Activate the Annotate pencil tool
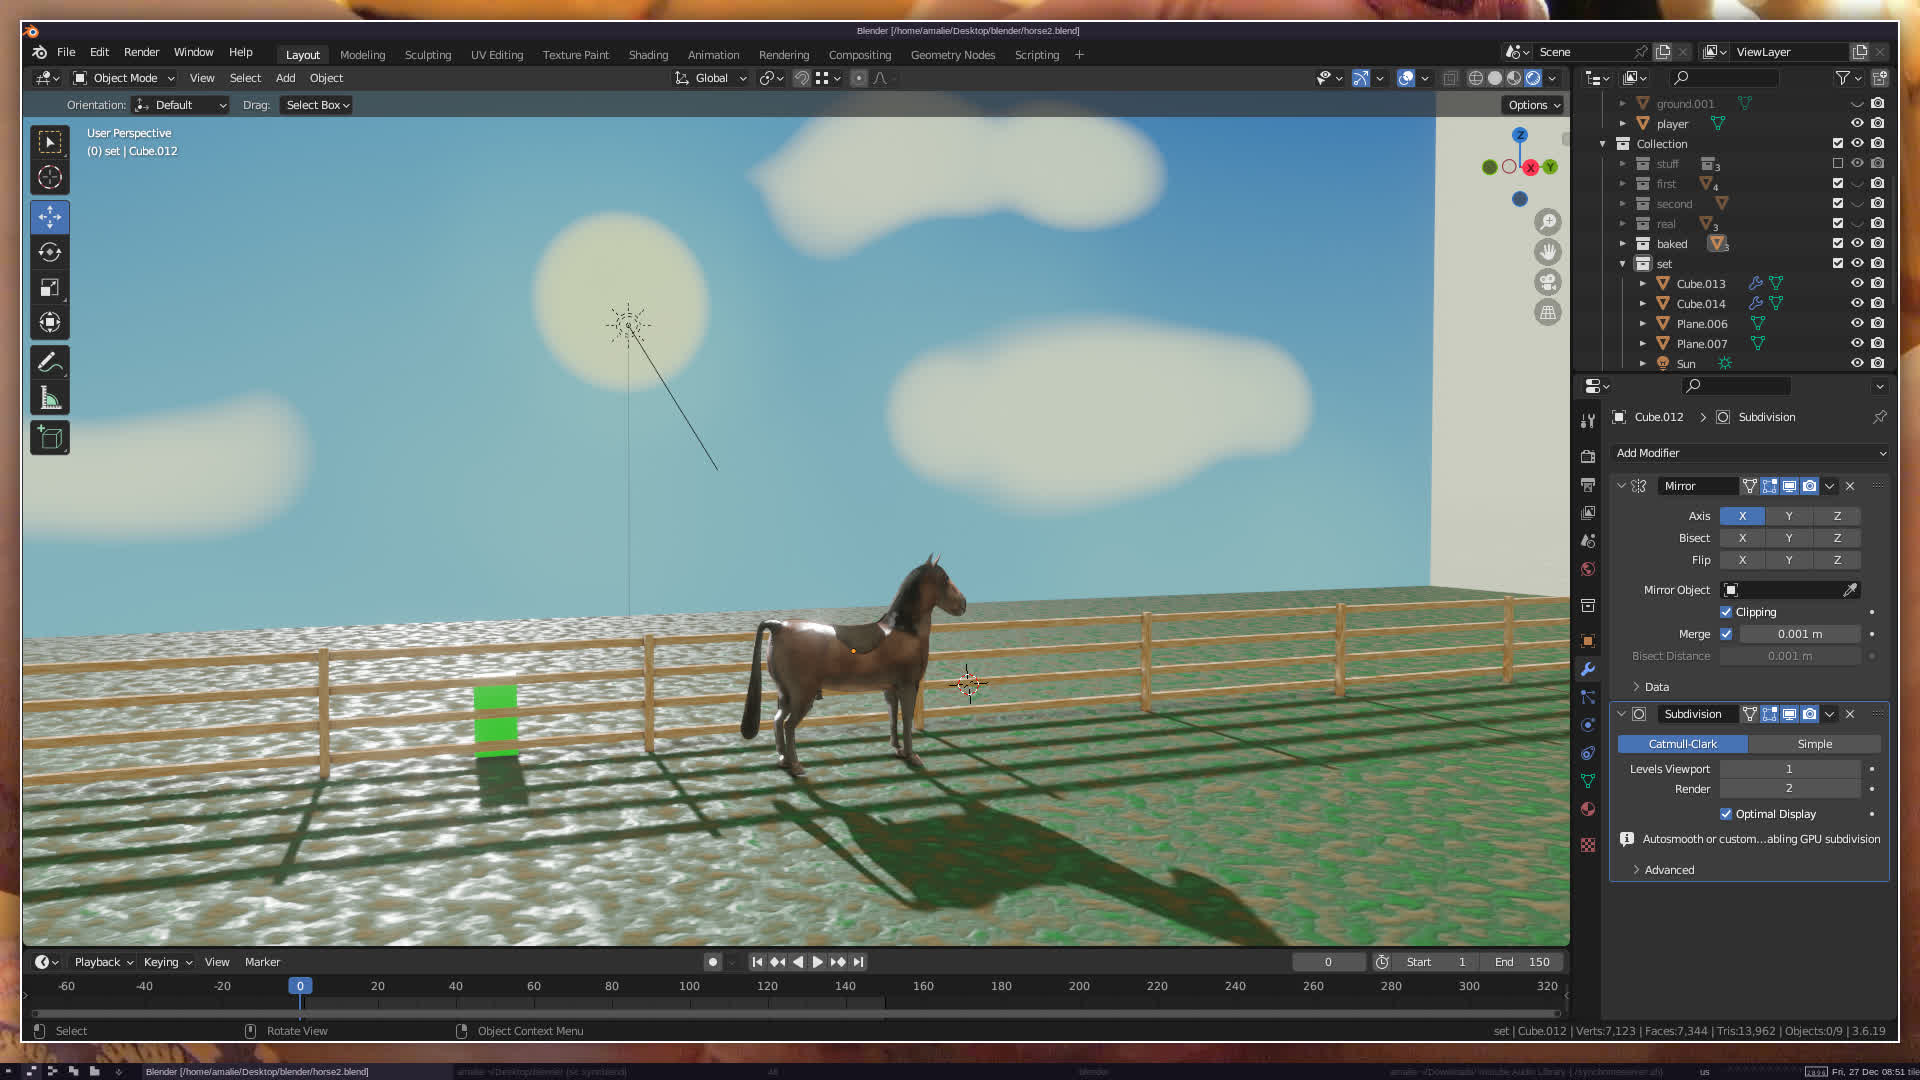The image size is (1920, 1080). coord(50,362)
